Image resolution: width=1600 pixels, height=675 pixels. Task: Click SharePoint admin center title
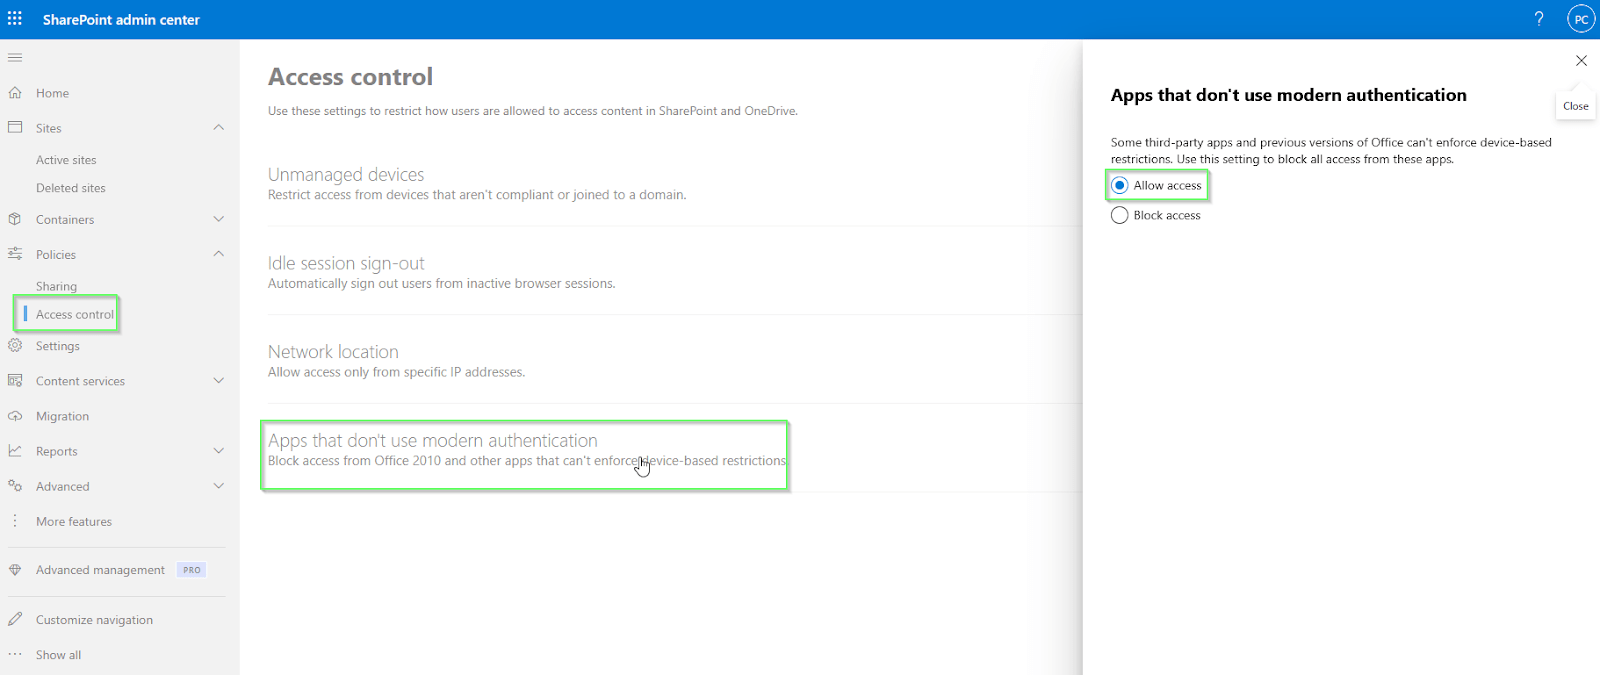[x=121, y=19]
